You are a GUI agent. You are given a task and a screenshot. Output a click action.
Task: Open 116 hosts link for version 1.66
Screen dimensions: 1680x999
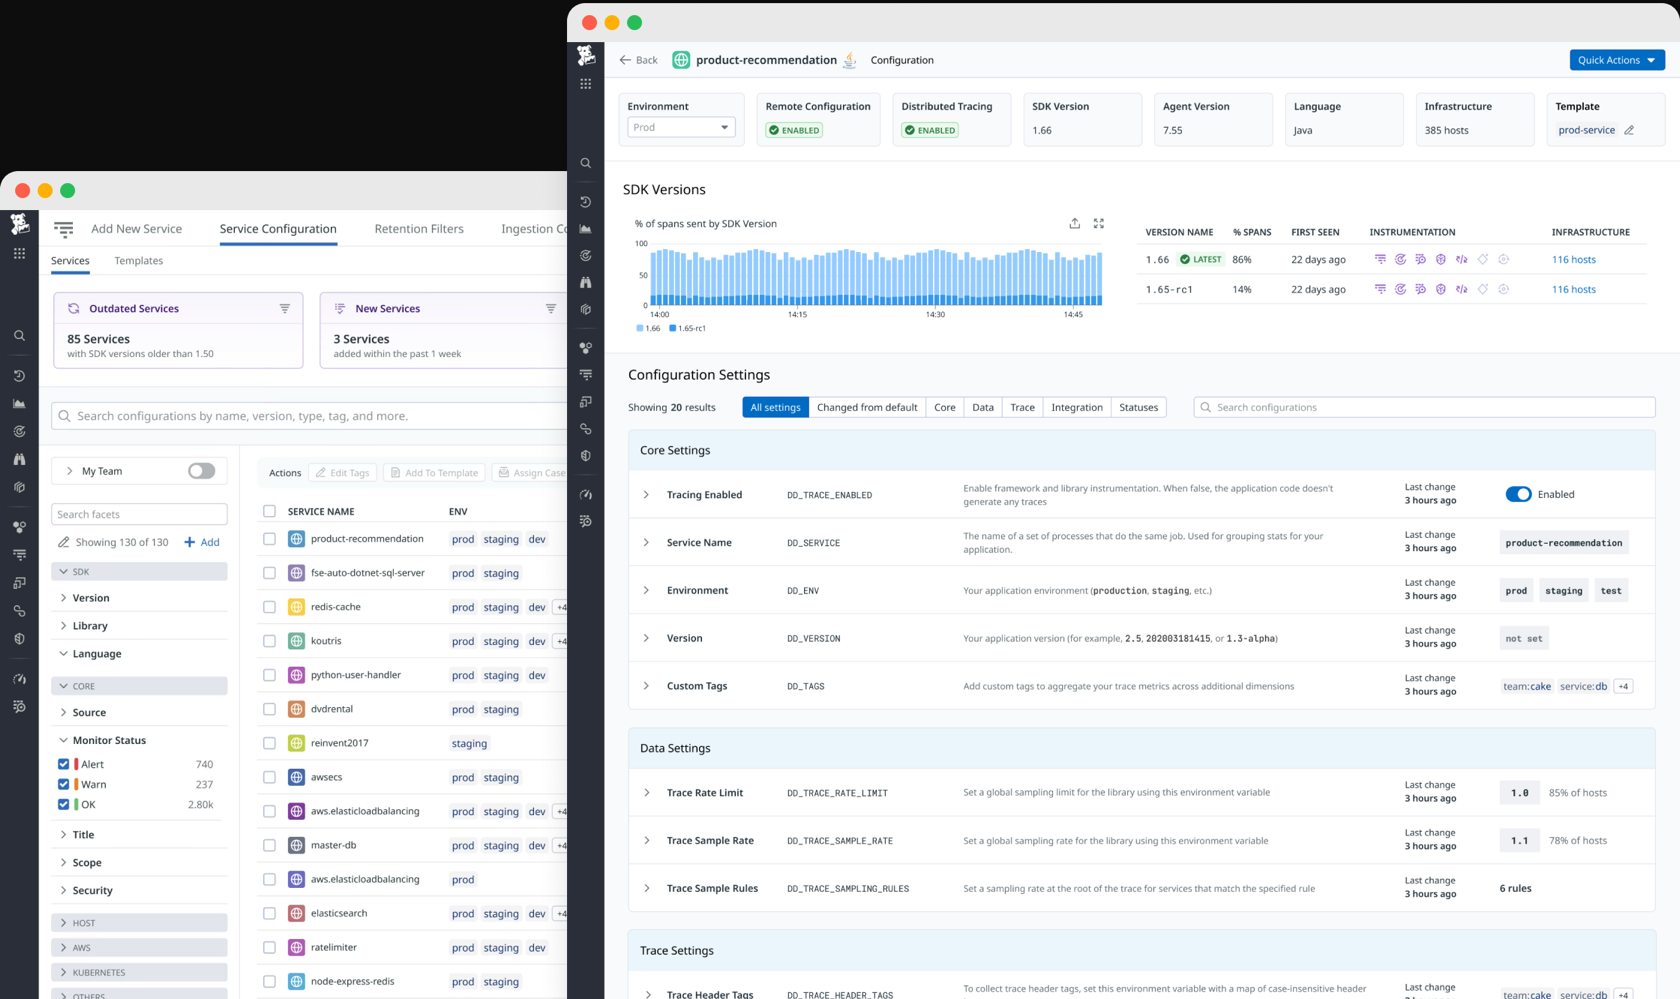pos(1574,259)
